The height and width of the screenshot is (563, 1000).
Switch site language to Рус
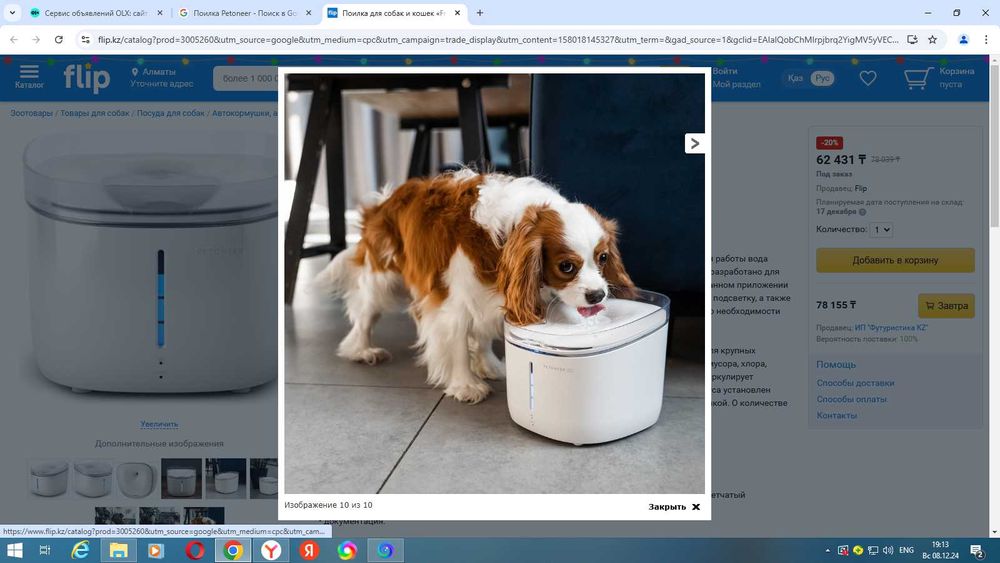[x=822, y=78]
